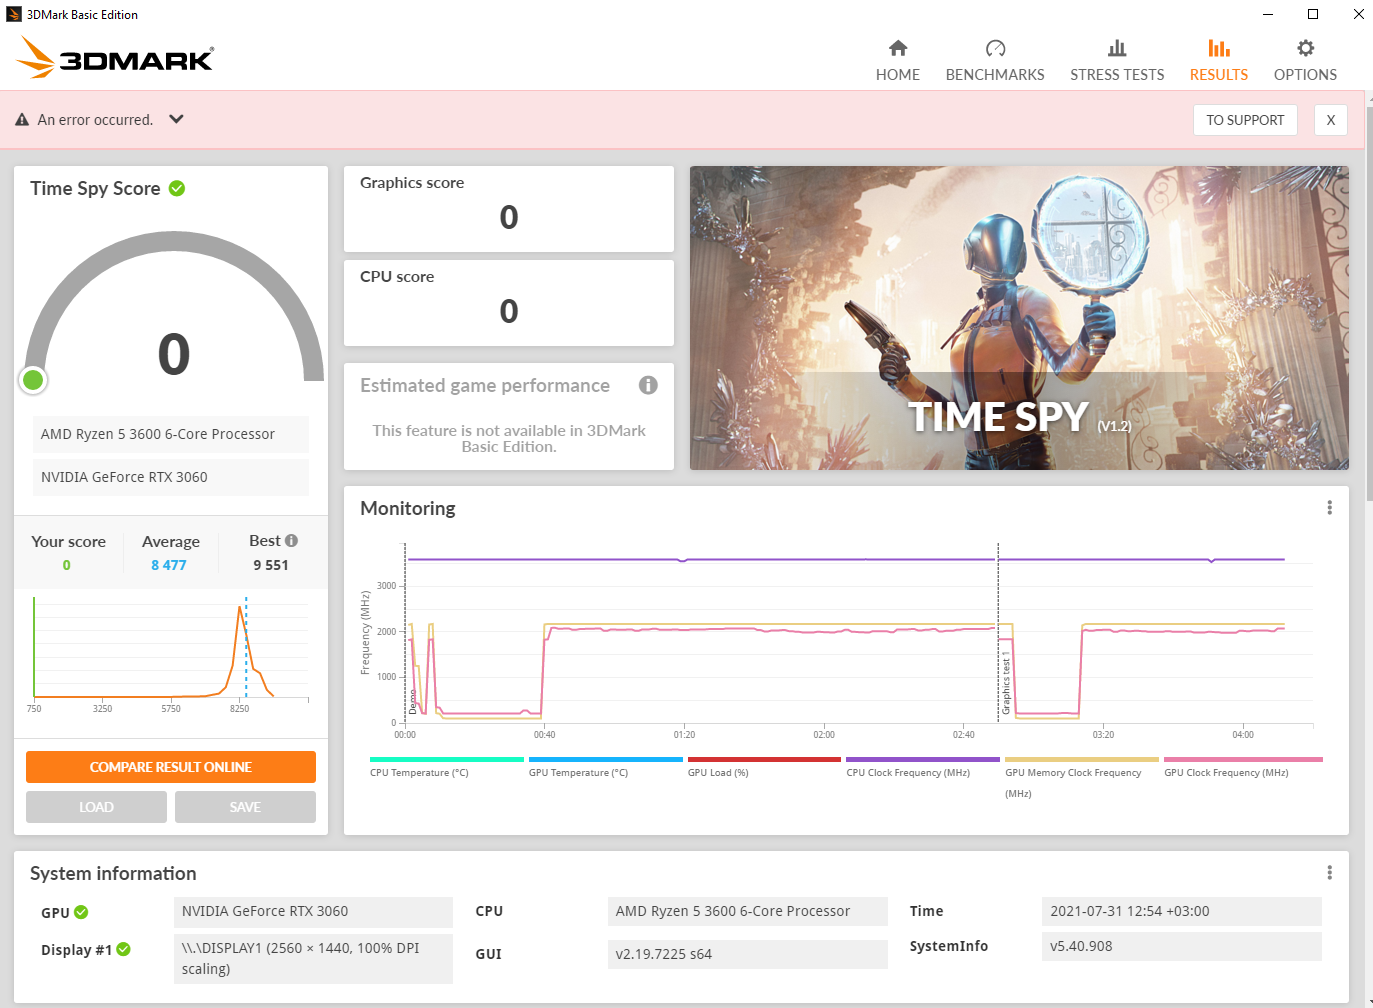Click the Average score 8 477
Viewport: 1373px width, 1008px height.
point(169,565)
